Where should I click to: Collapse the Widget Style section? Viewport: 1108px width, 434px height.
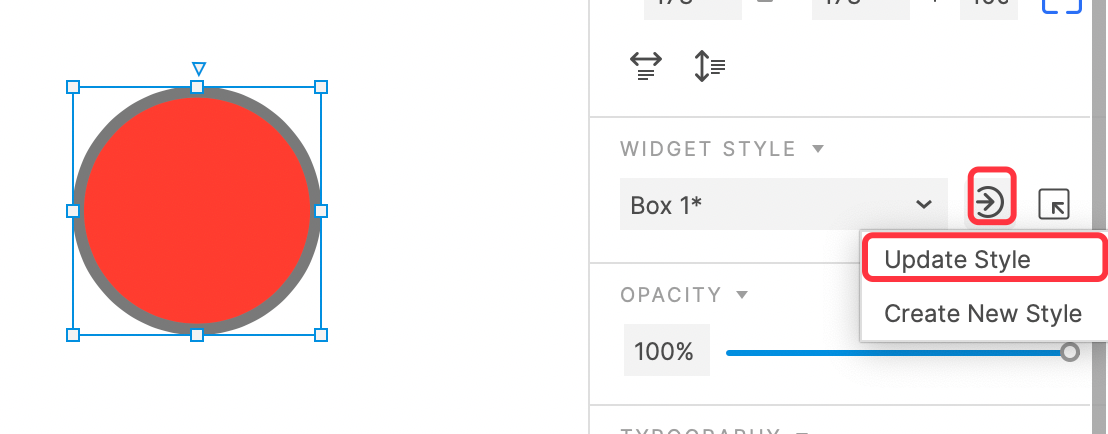coord(818,149)
